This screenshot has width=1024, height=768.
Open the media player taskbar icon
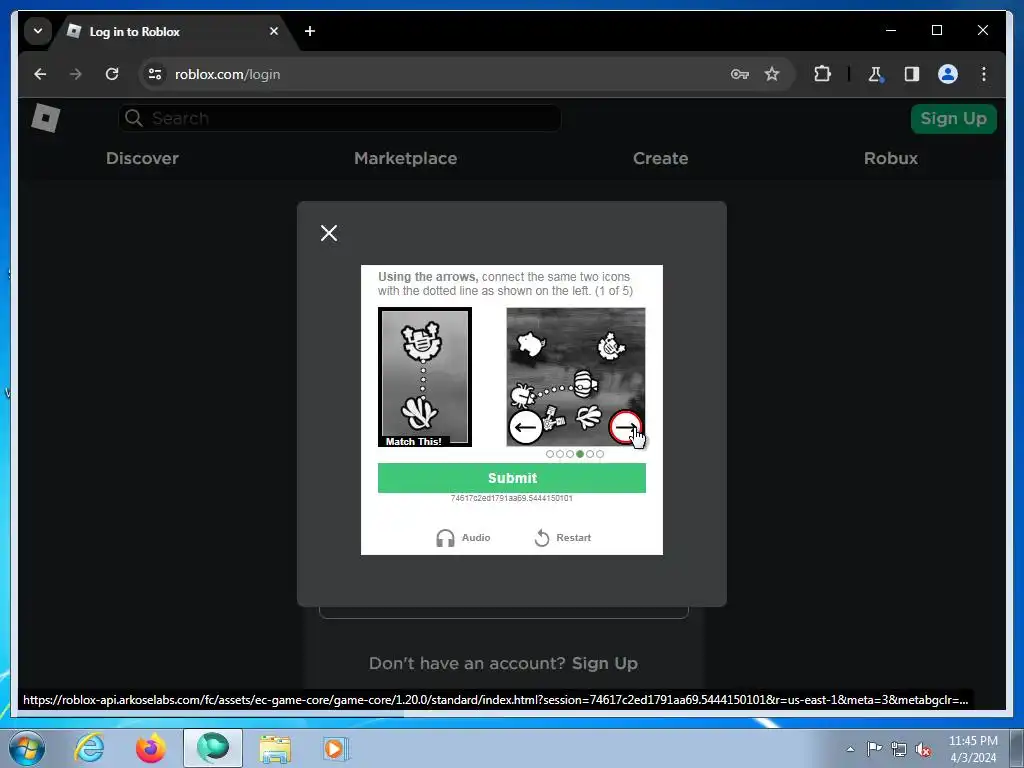coord(336,748)
